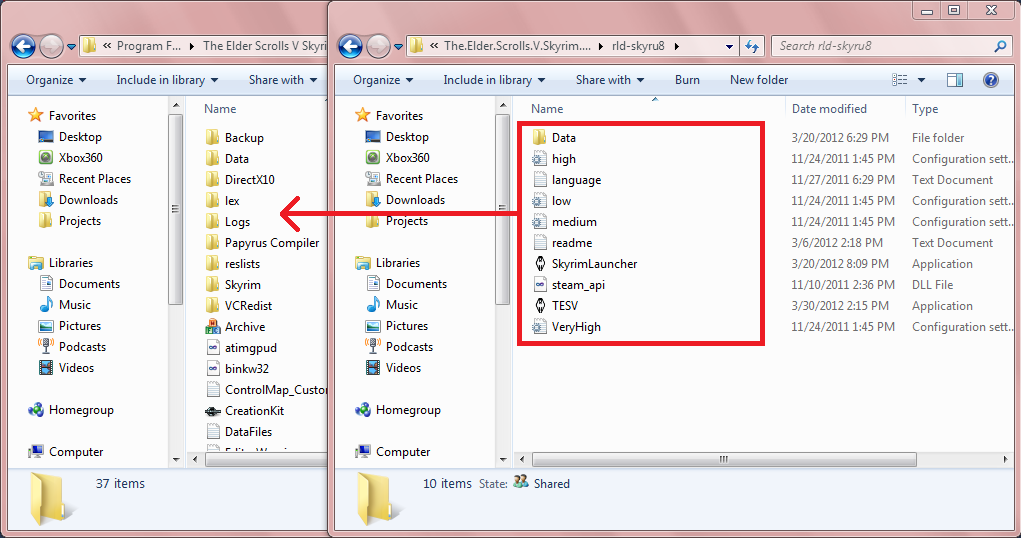
Task: Select the Data folder icon in right window
Action: tap(539, 137)
